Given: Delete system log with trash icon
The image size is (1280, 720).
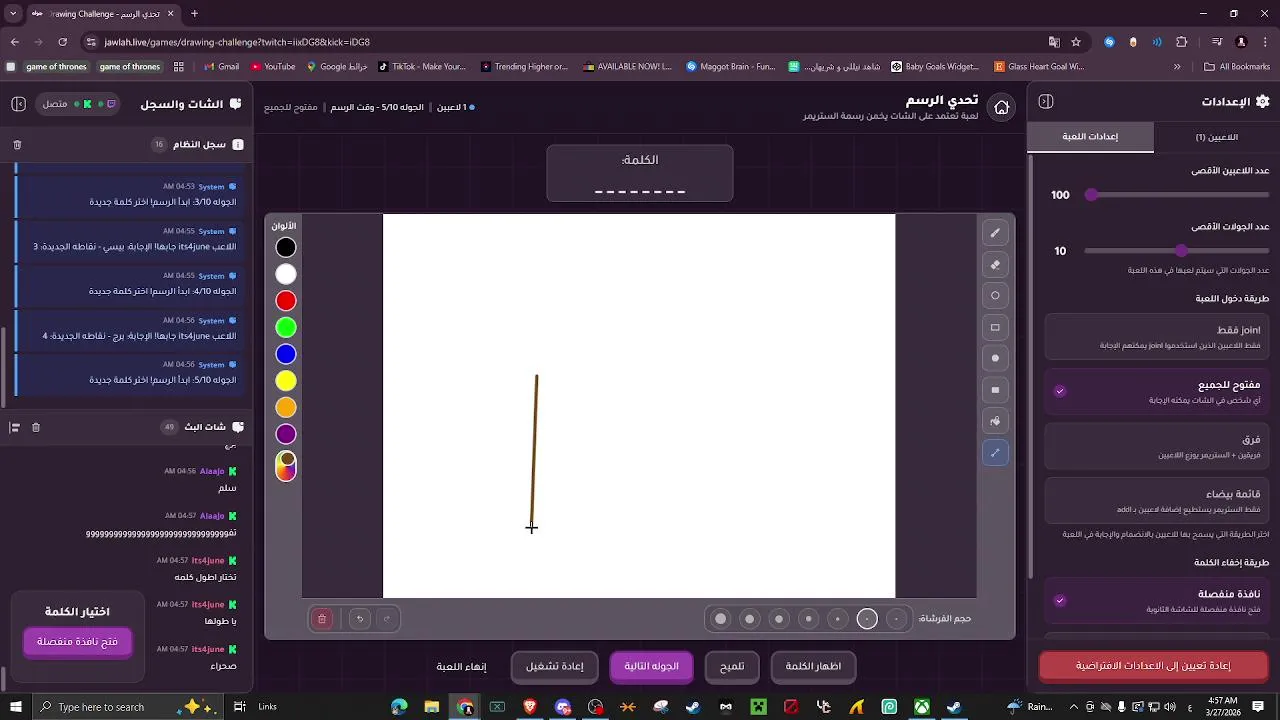Looking at the screenshot, I should pos(17,145).
